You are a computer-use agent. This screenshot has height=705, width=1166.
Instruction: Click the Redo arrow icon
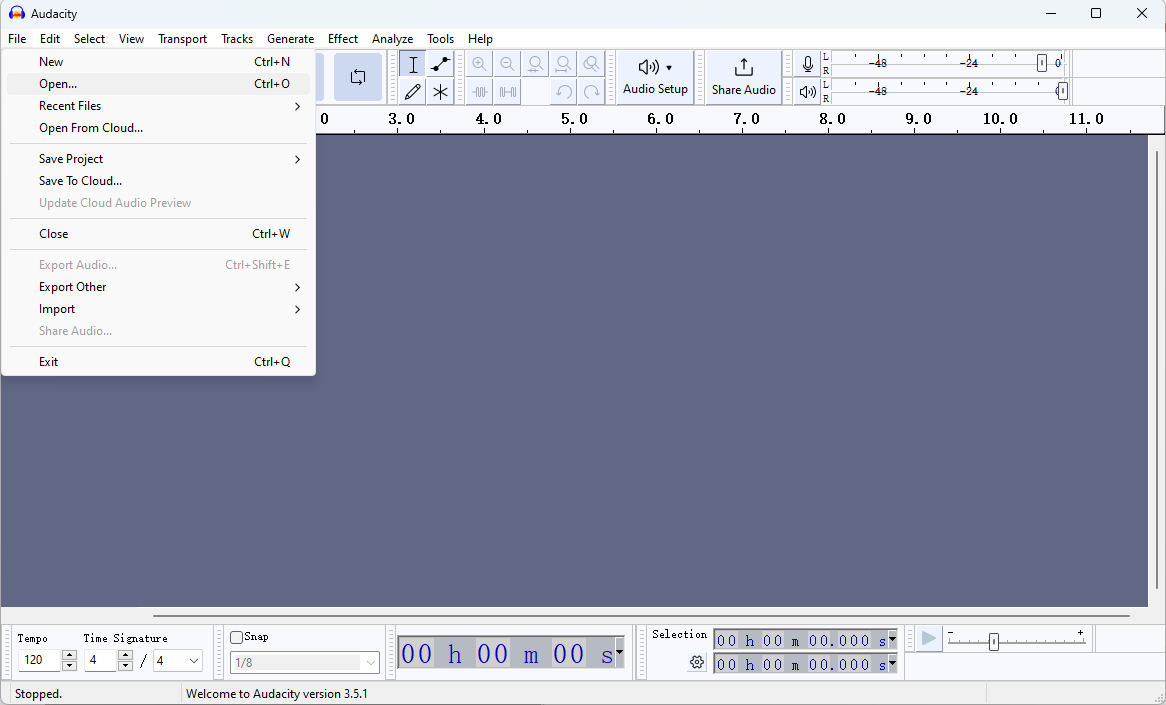tap(591, 92)
